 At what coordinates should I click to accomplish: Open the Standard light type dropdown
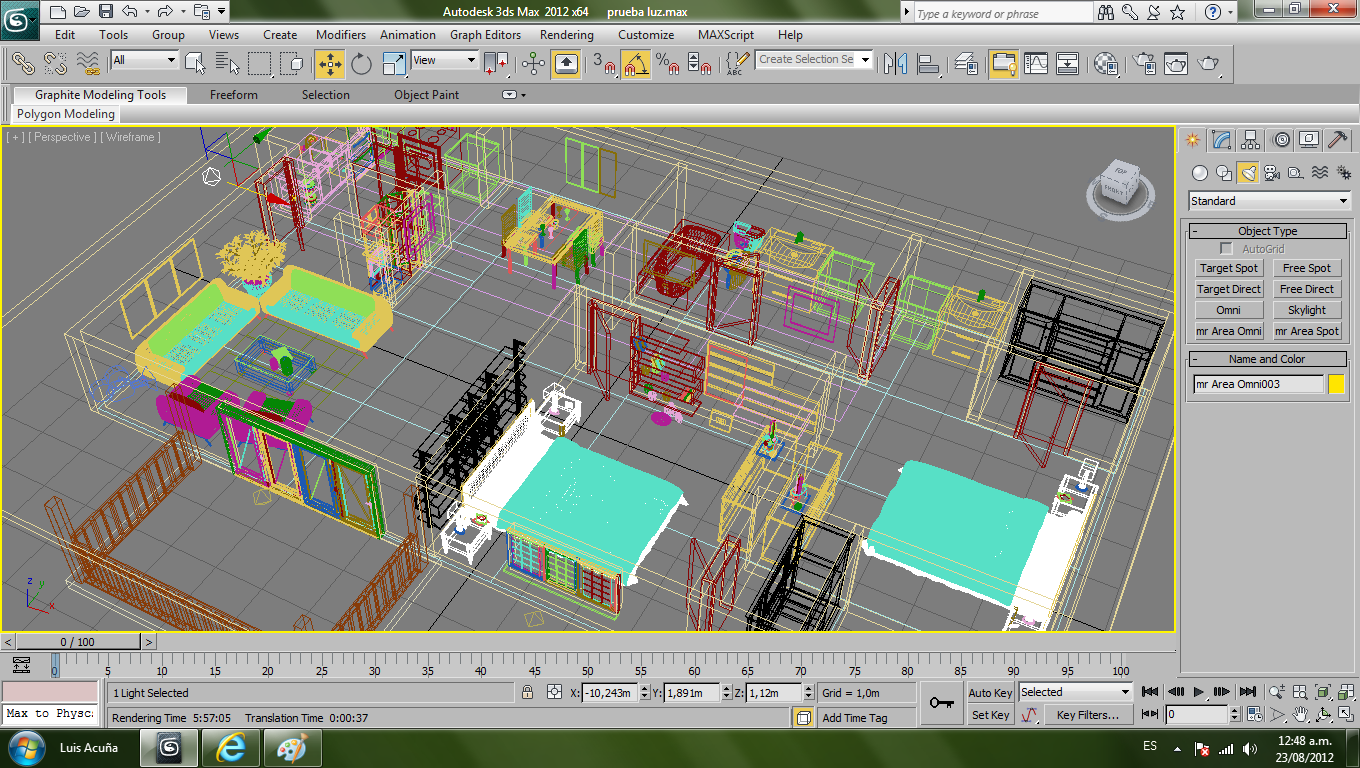point(1270,201)
